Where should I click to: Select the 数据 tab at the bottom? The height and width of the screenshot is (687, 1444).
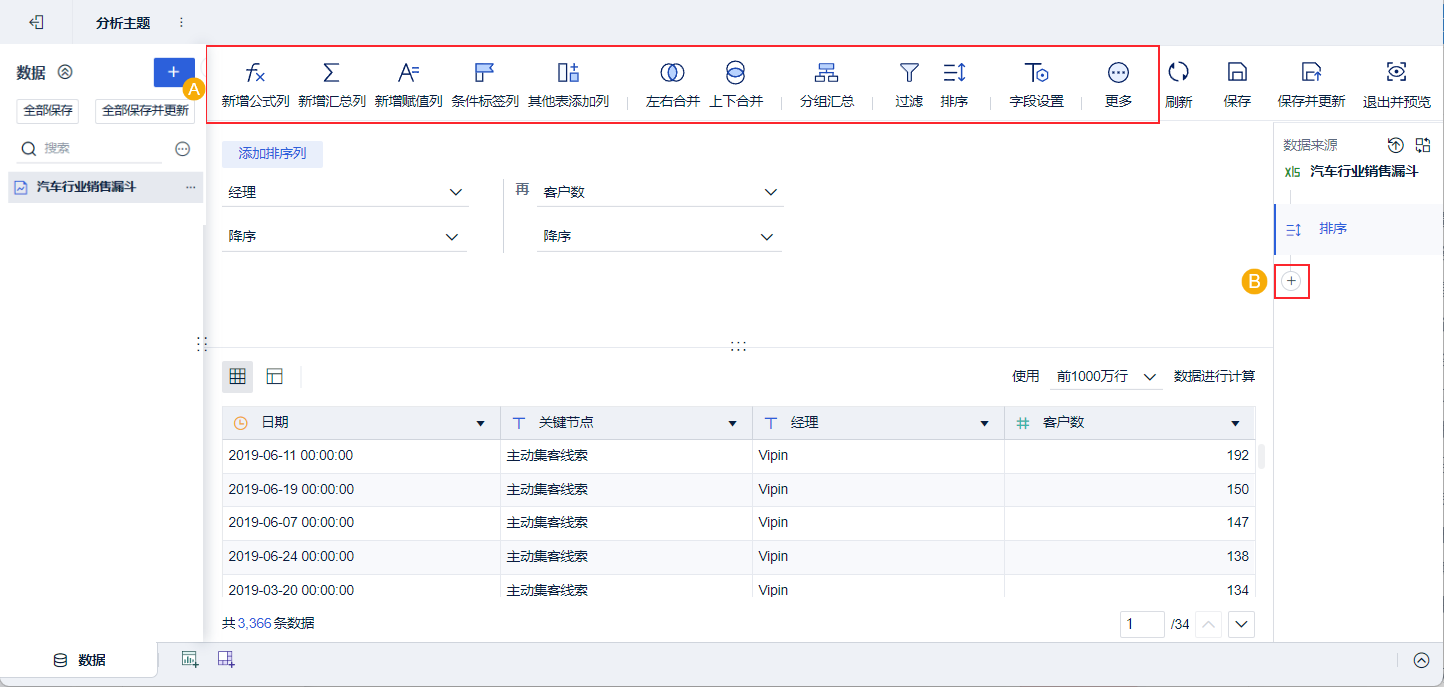pos(79,660)
